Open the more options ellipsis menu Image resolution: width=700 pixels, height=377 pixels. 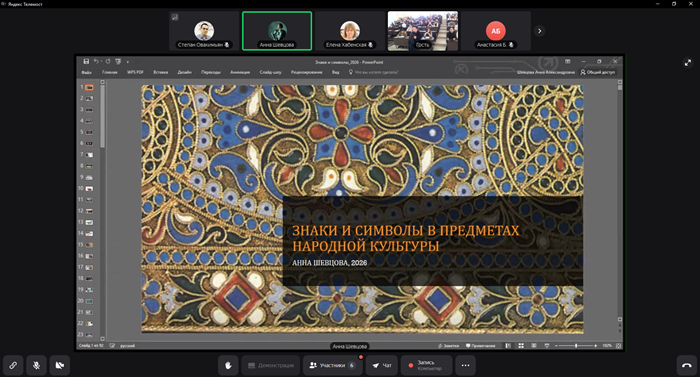[x=465, y=365]
